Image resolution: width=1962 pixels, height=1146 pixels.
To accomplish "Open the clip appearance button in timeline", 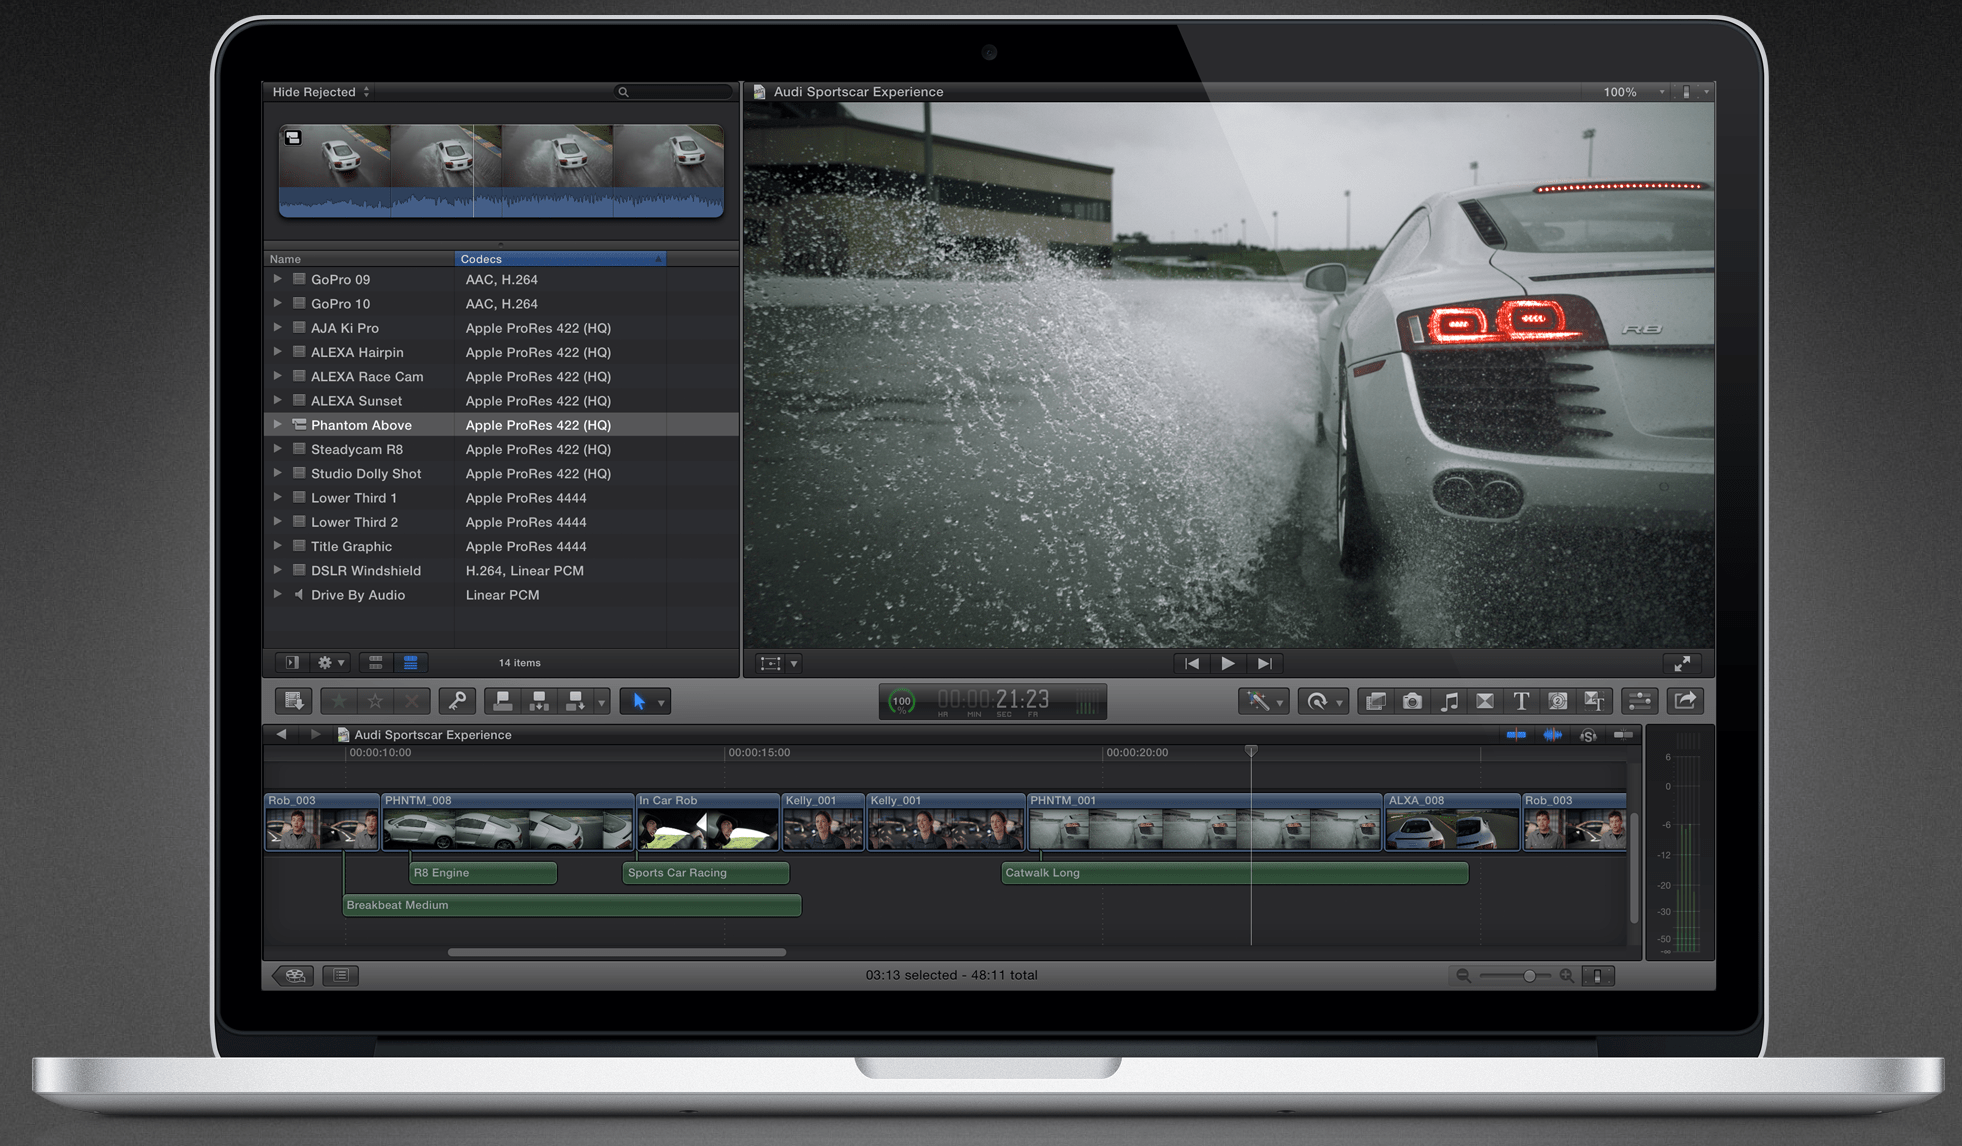I will click(x=1597, y=975).
